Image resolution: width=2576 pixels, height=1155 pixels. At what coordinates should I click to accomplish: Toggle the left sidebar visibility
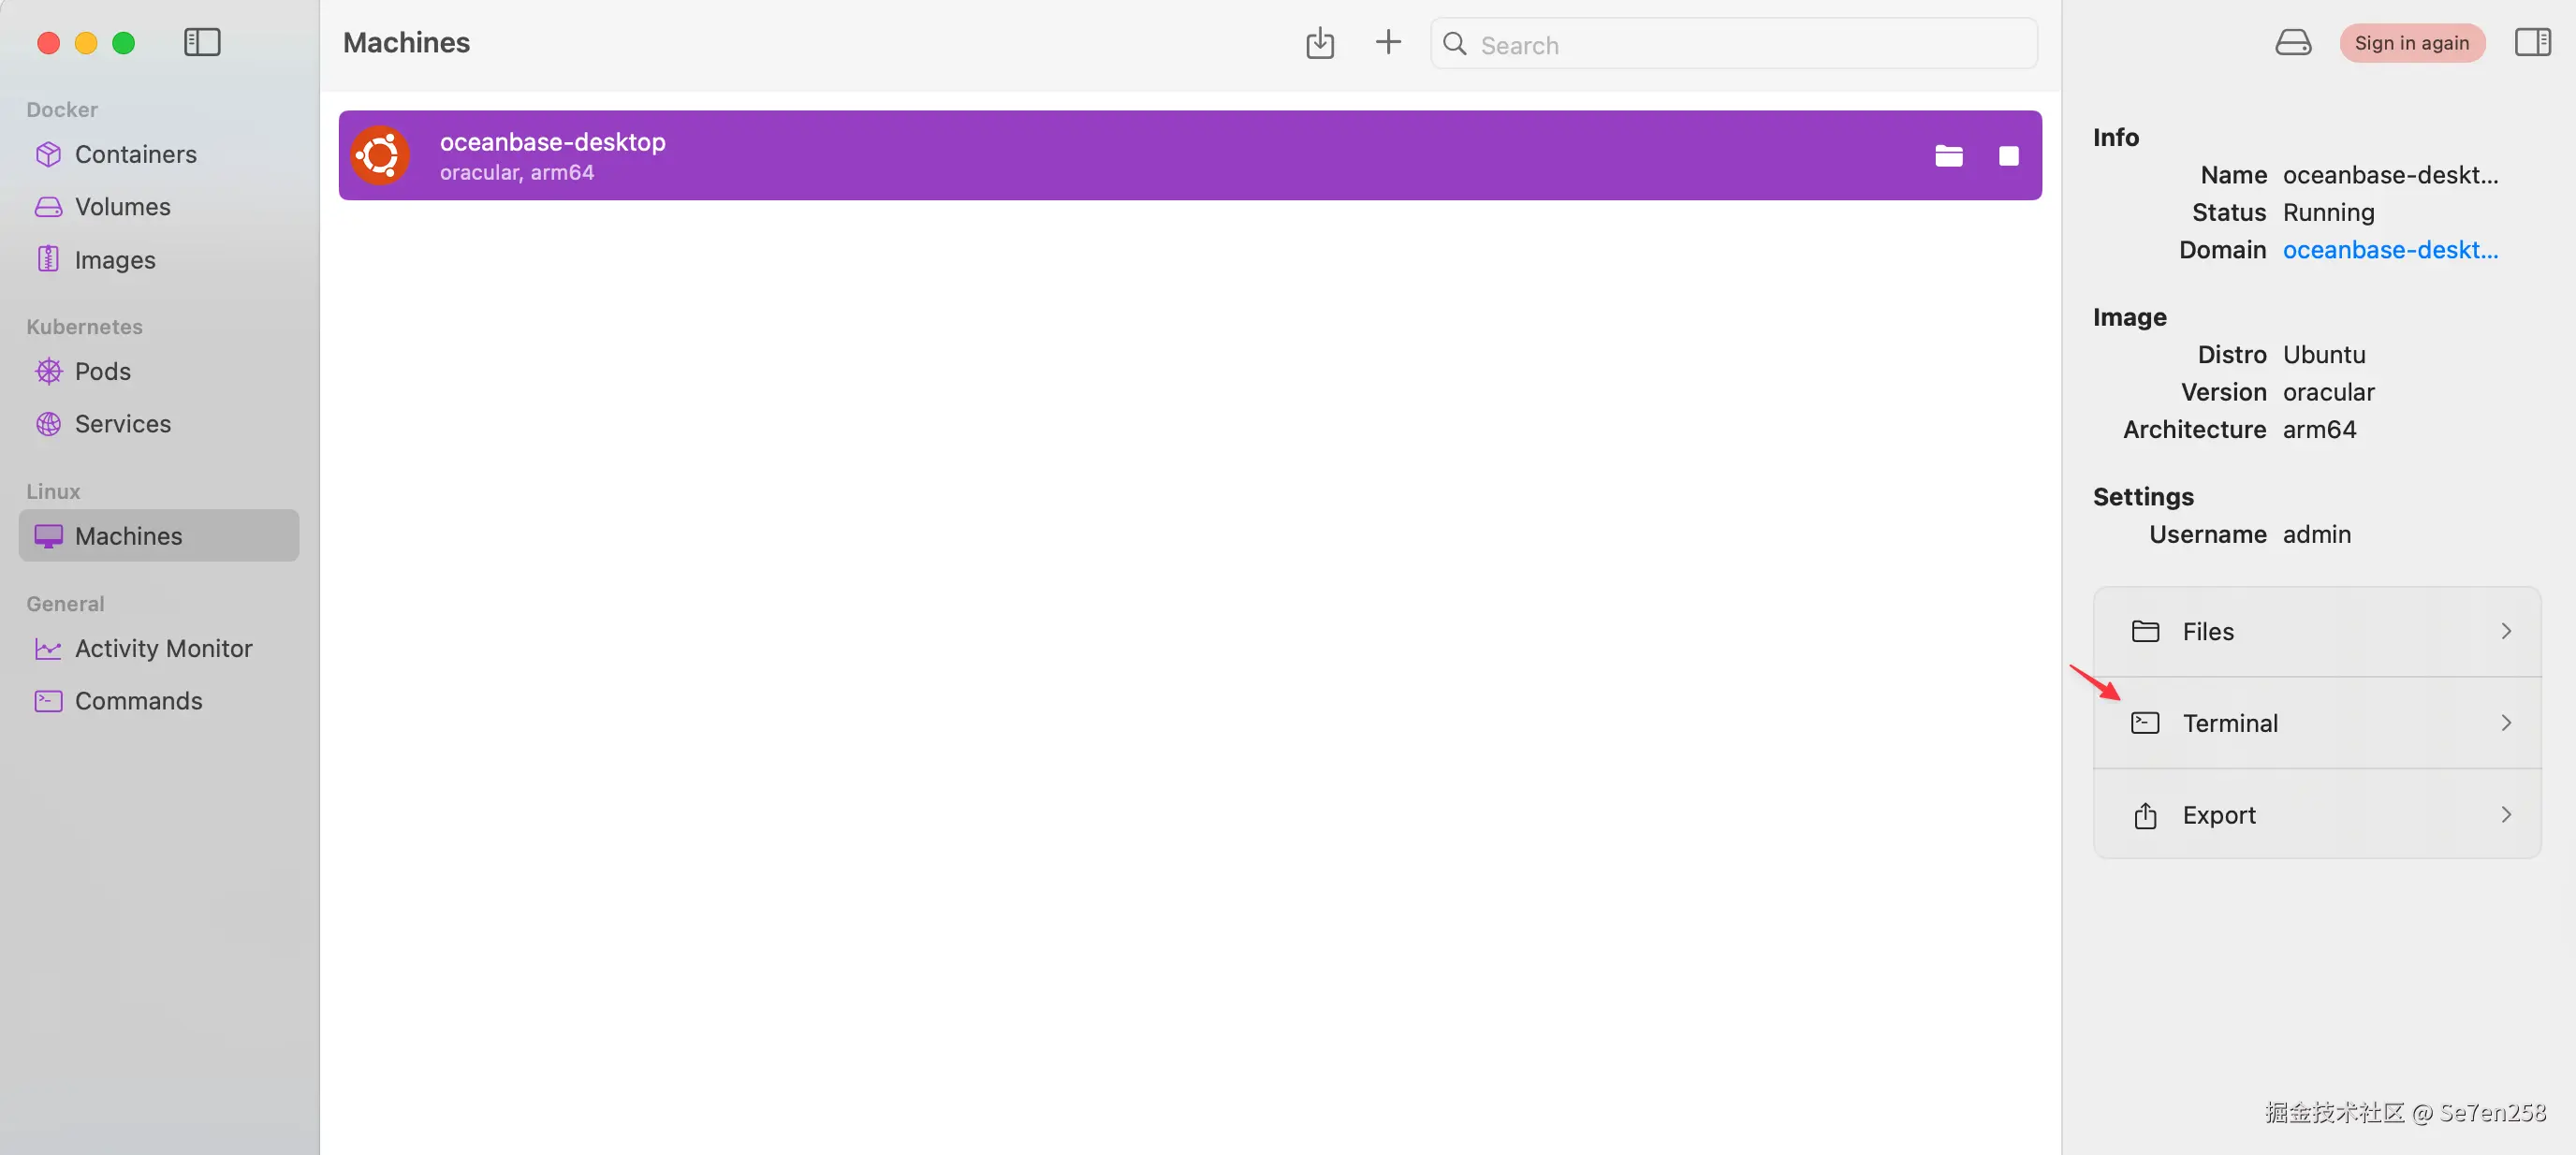202,42
